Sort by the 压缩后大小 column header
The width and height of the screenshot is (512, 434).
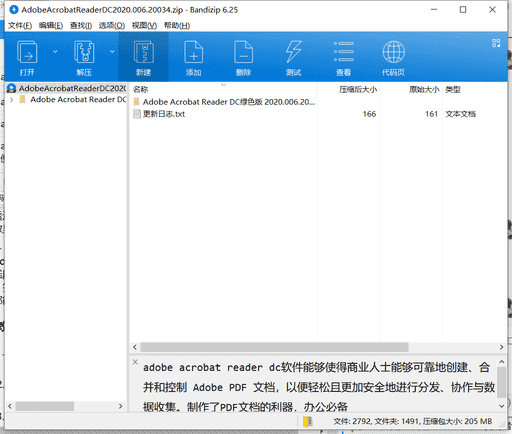[x=358, y=89]
